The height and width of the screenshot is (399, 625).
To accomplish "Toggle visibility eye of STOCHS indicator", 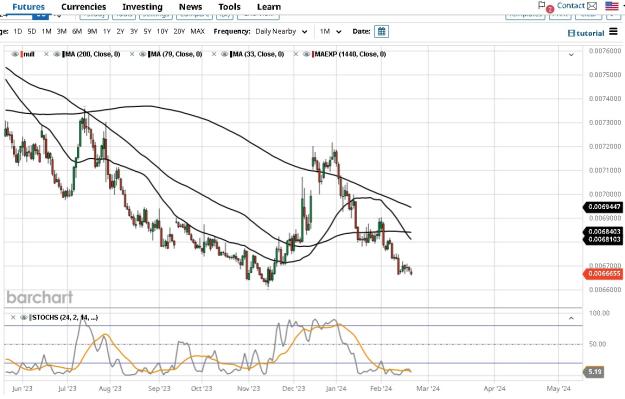I will [24, 318].
